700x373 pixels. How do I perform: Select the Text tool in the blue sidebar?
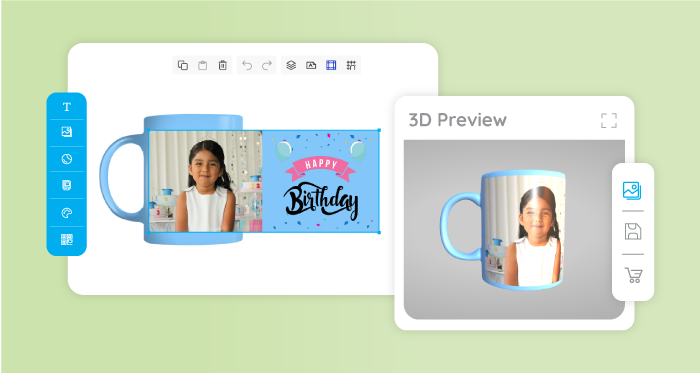(67, 107)
